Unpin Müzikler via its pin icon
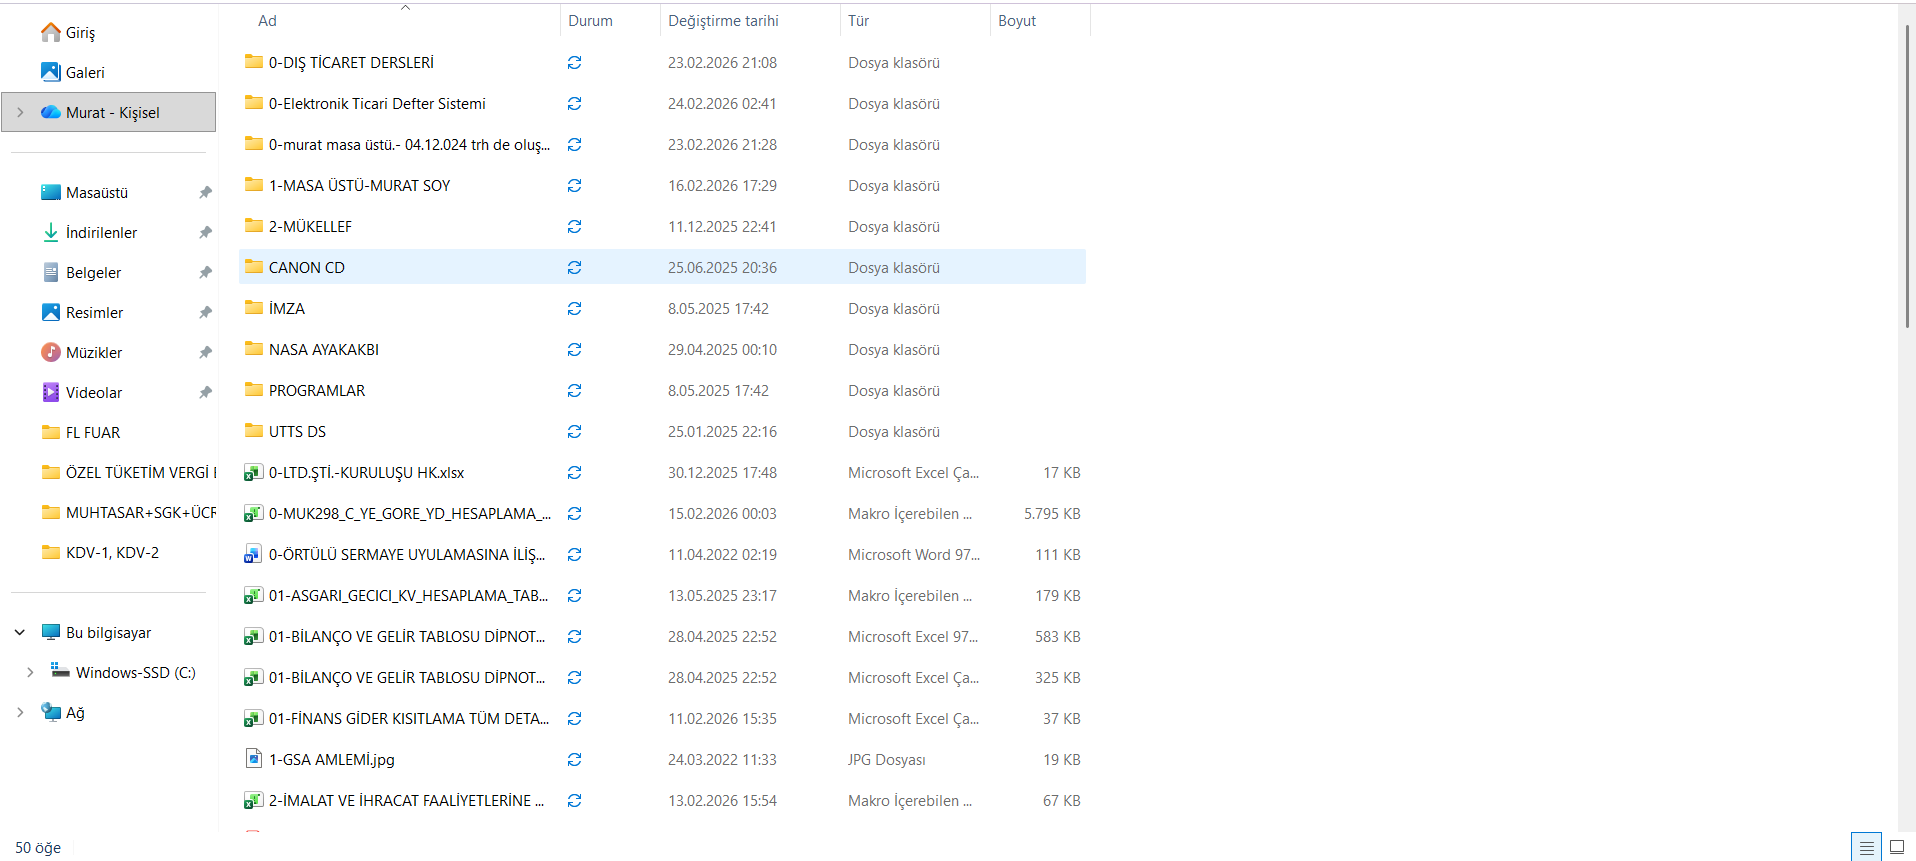1916x861 pixels. pyautogui.click(x=205, y=352)
